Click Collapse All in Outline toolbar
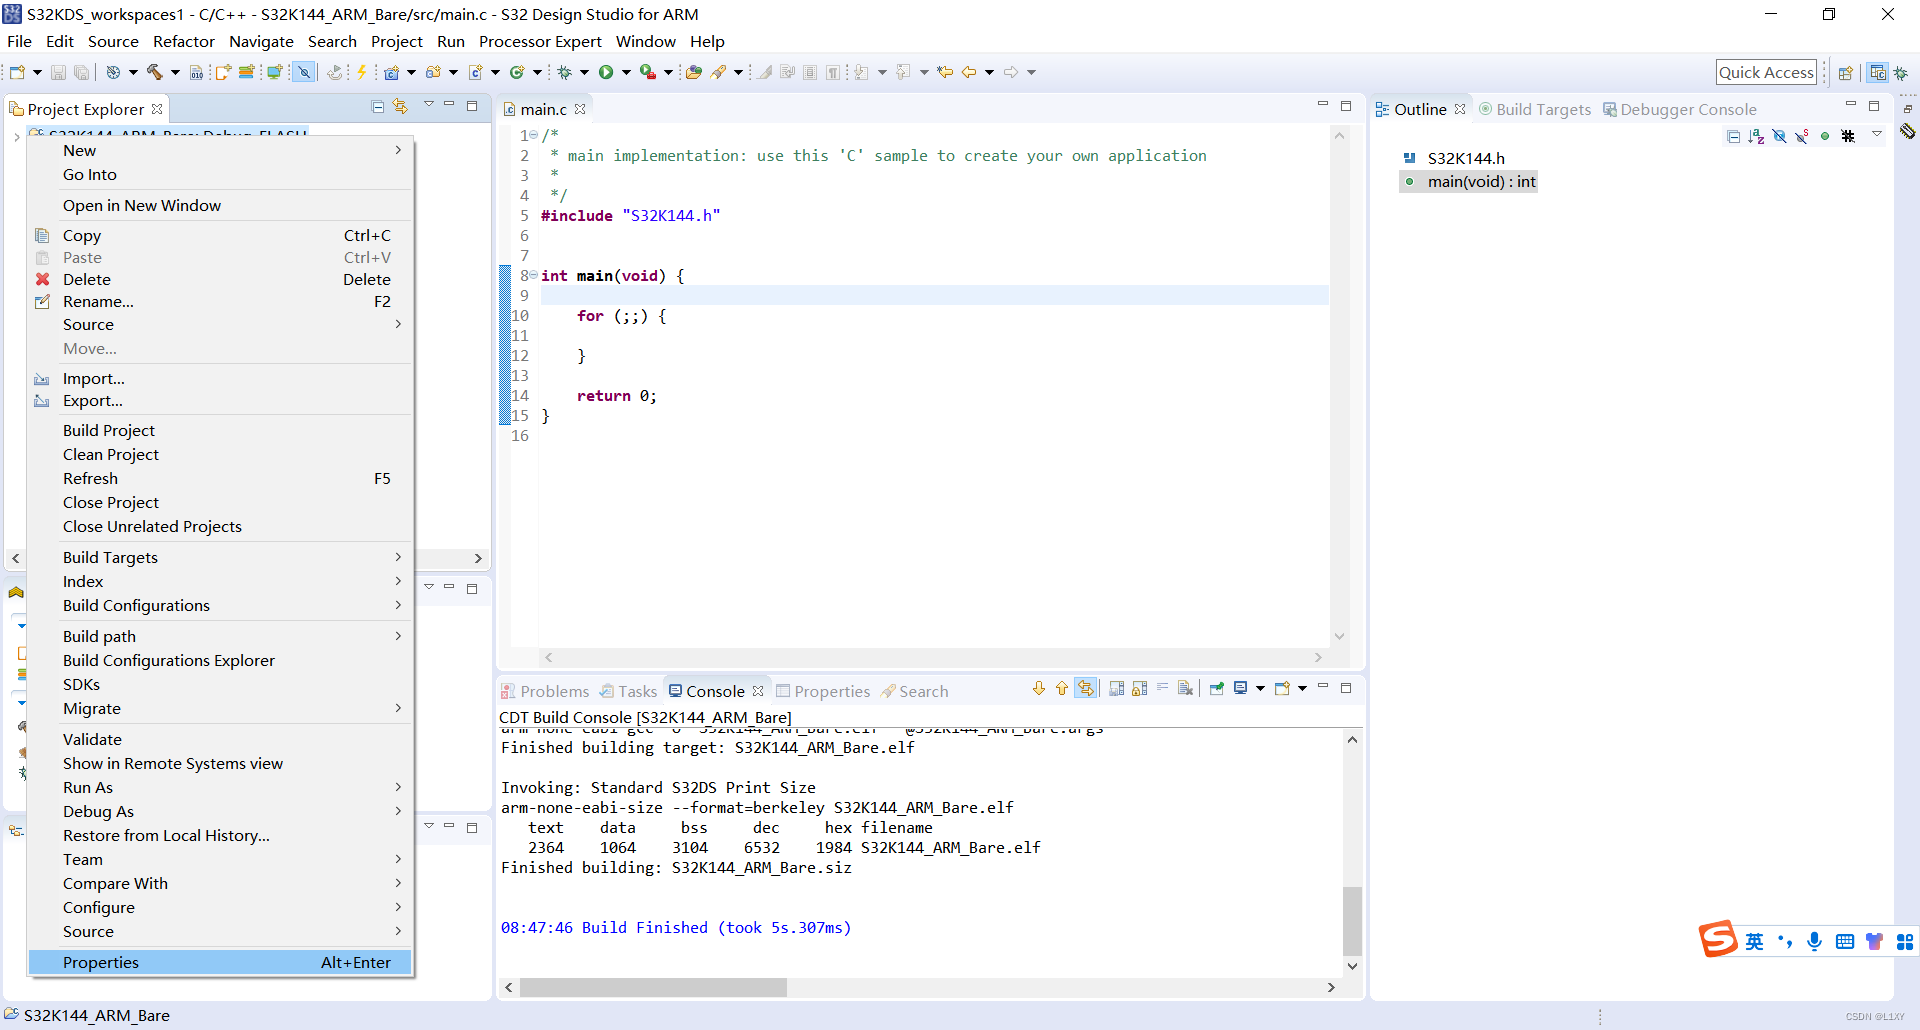This screenshot has width=1920, height=1030. 1734,136
